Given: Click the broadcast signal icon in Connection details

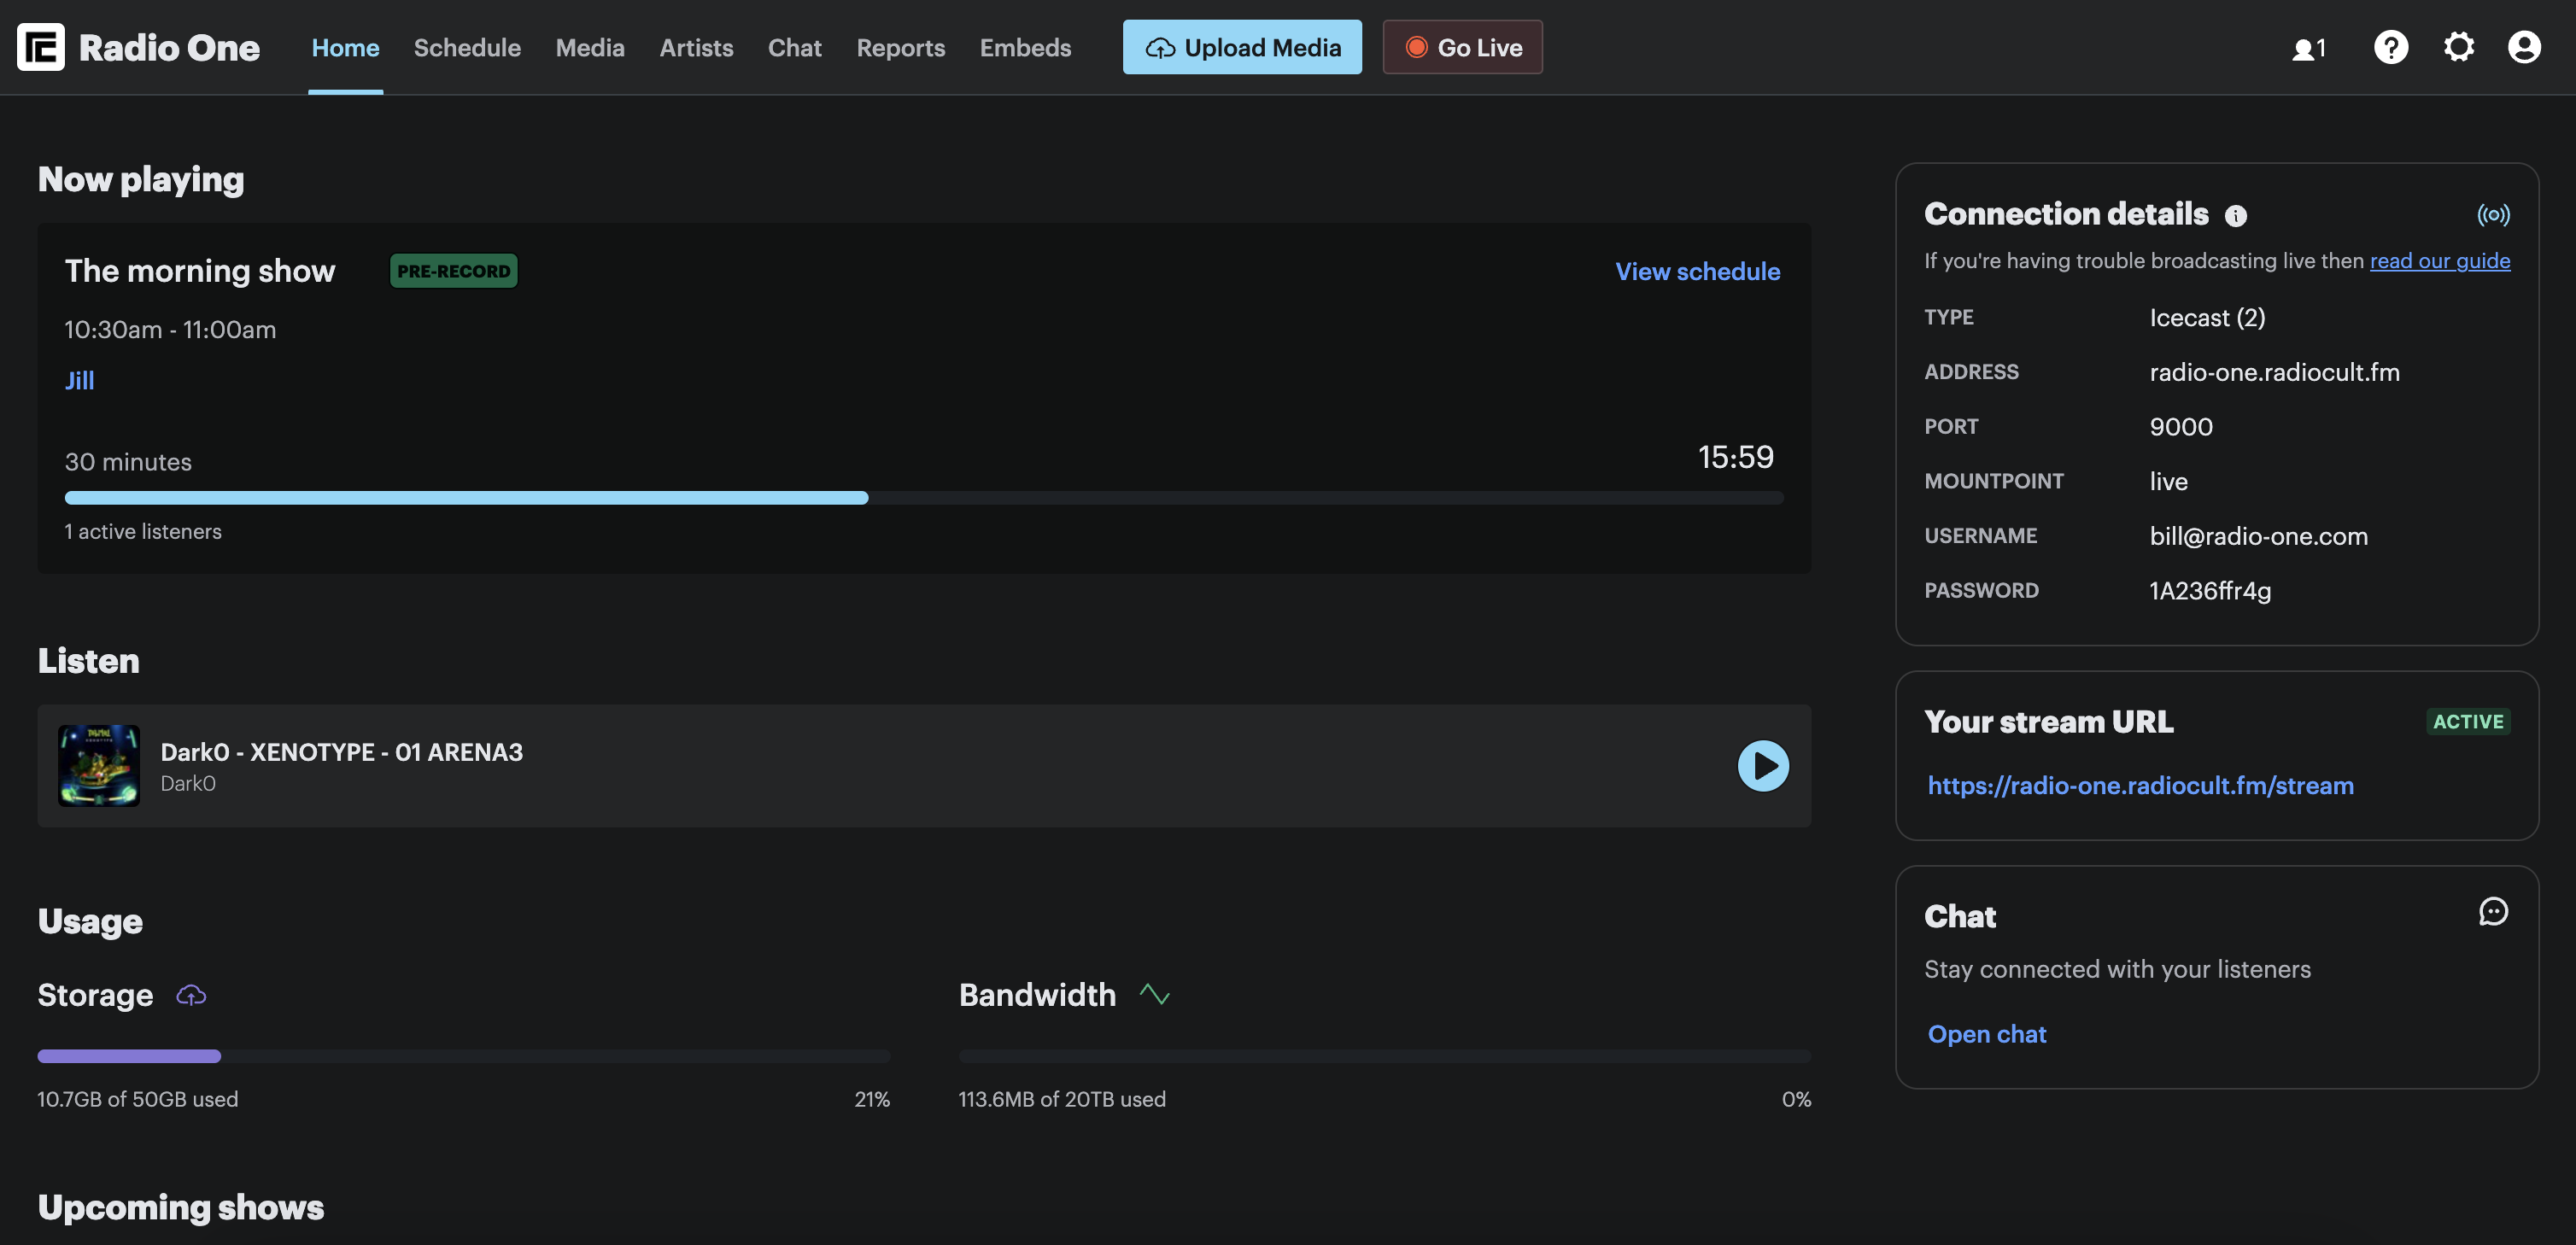Looking at the screenshot, I should click(x=2492, y=215).
